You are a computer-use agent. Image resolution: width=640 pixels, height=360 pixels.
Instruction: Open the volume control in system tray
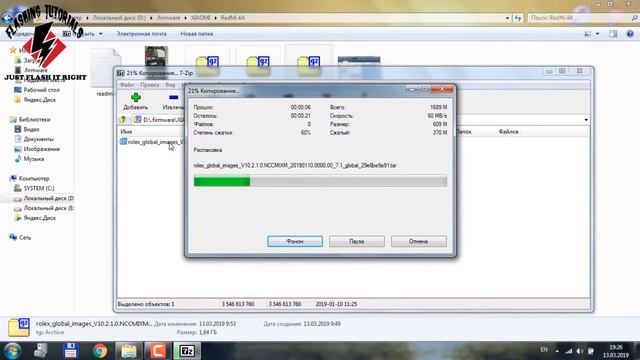[x=580, y=351]
